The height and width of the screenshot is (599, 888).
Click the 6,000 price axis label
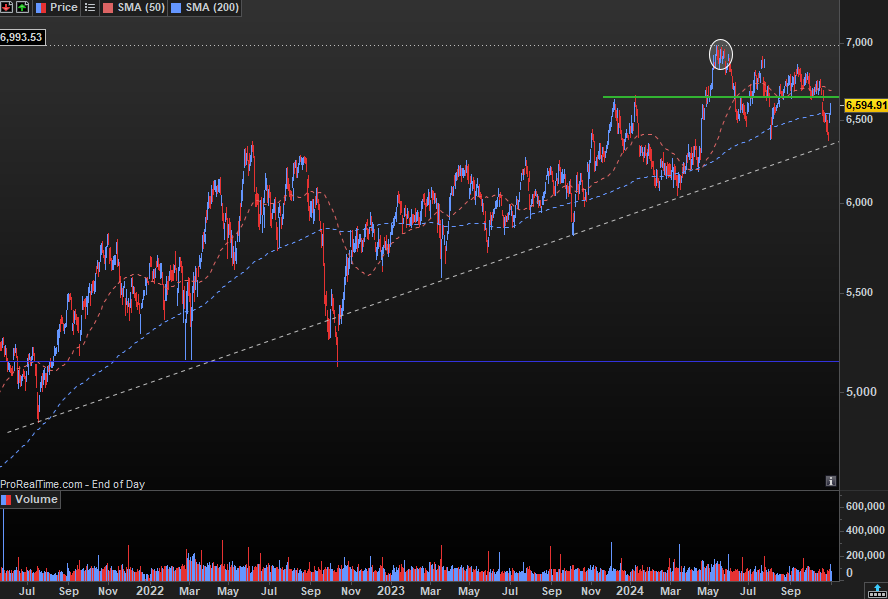[x=859, y=202]
